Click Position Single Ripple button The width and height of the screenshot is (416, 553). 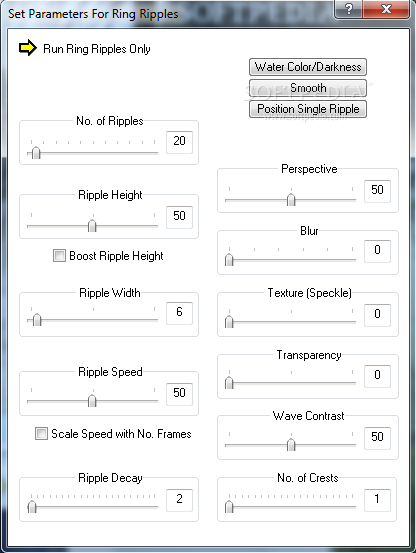click(x=308, y=109)
